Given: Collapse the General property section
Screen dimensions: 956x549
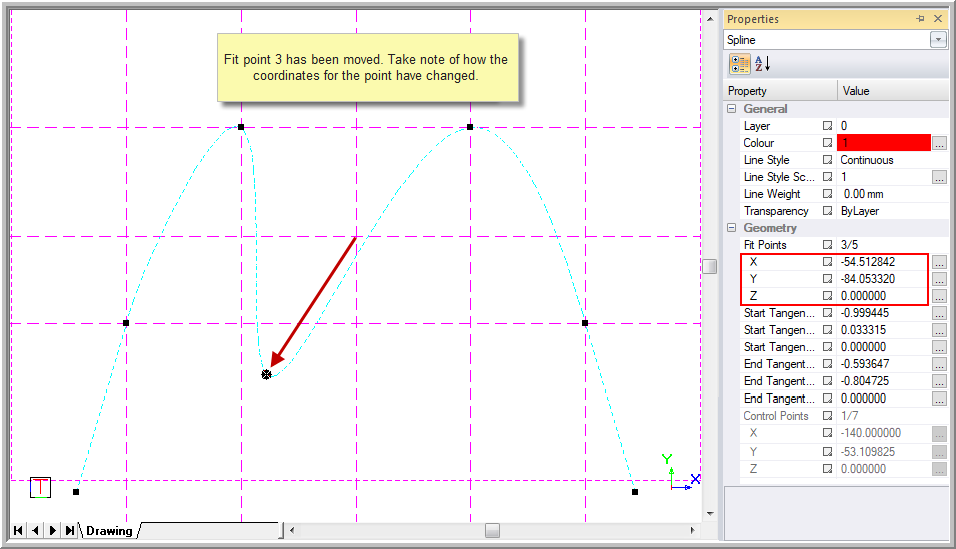Looking at the screenshot, I should point(732,109).
